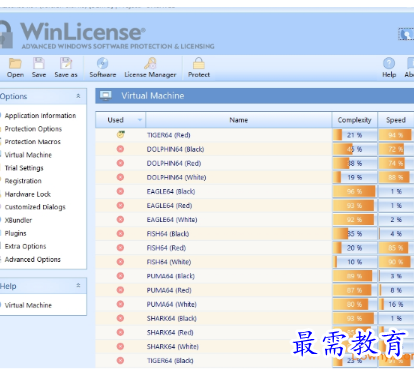
Task: Click the 96 % complexity bar for EAGLE64 (Black)
Action: [354, 191]
